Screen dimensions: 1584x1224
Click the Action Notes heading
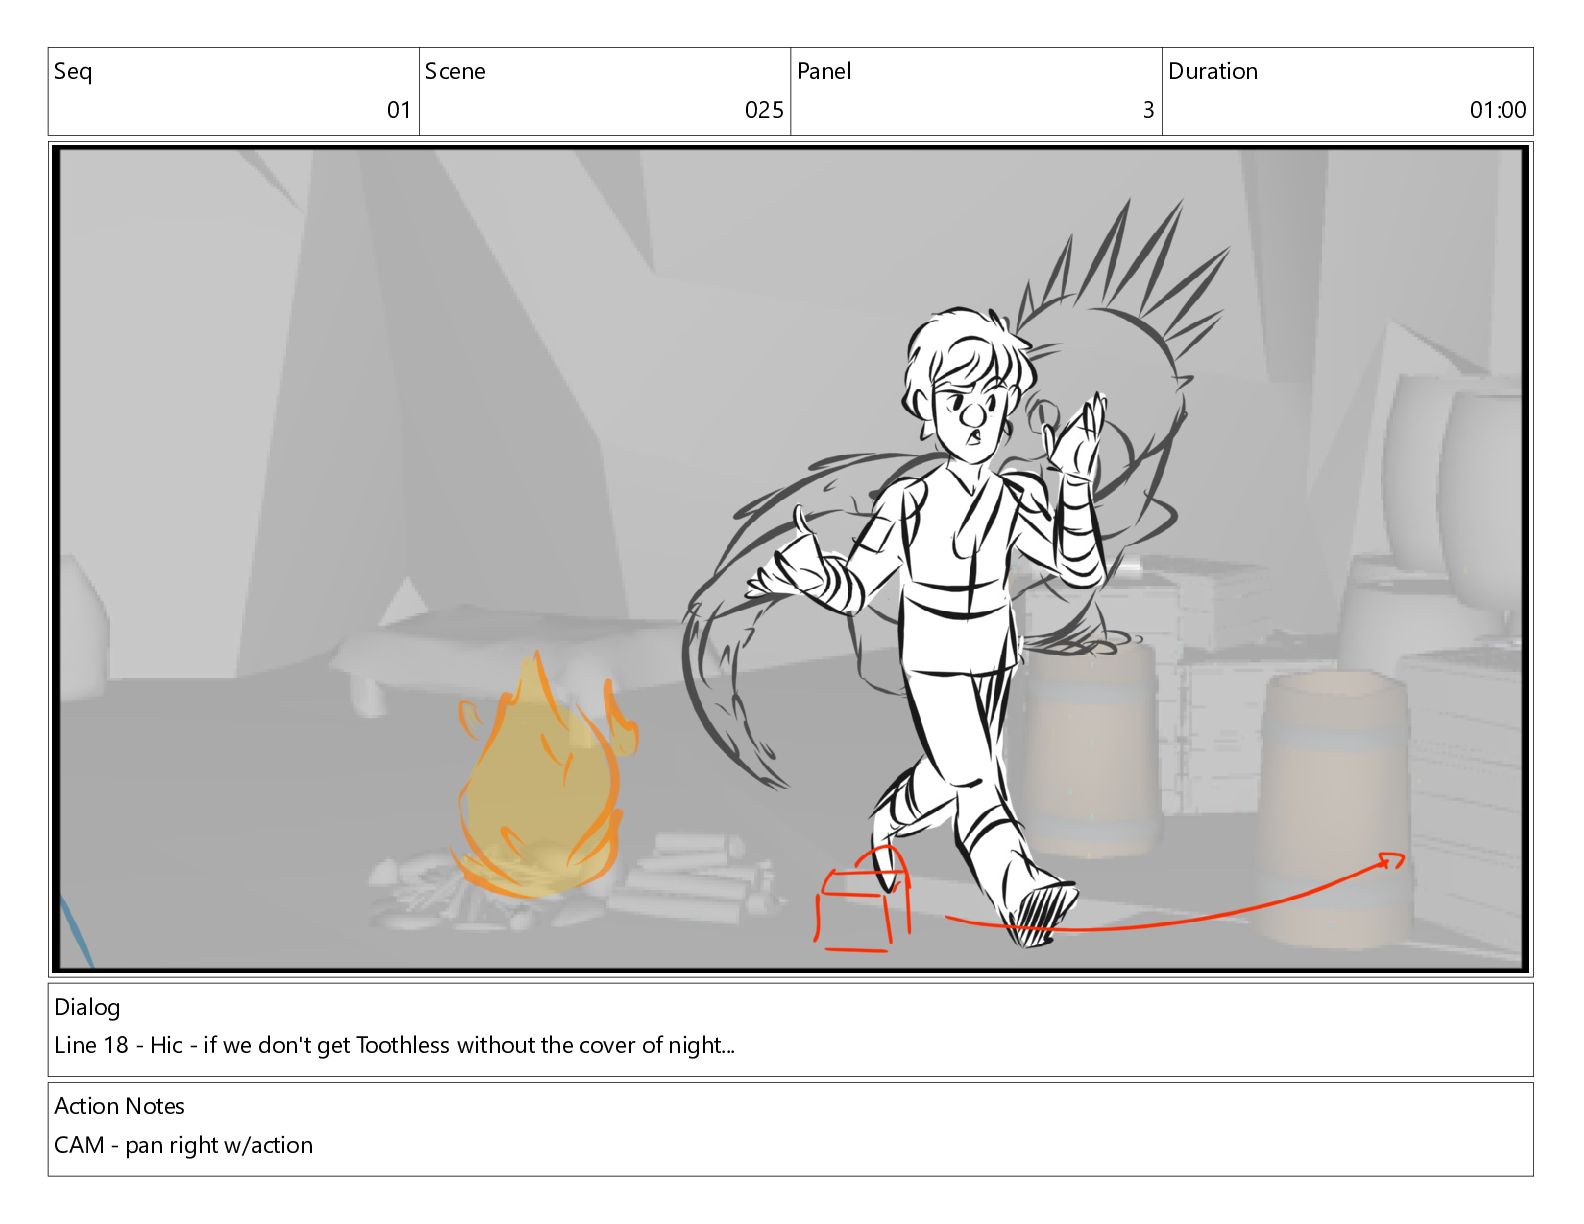pos(119,1106)
